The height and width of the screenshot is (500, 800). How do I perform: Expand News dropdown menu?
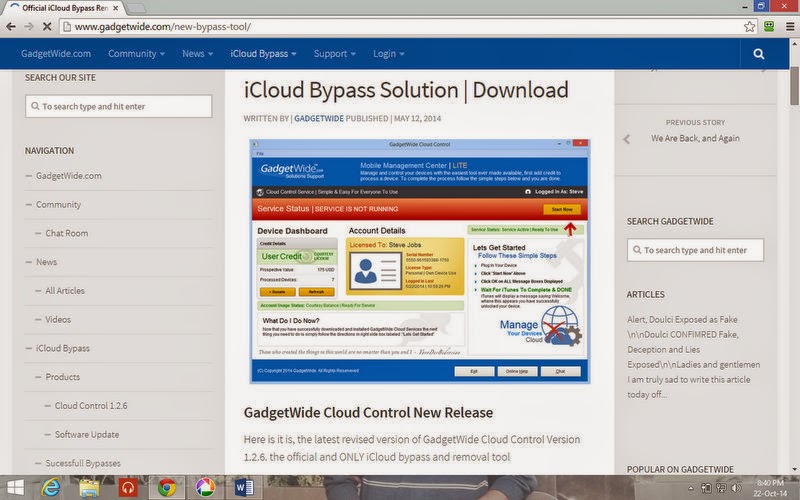coord(197,54)
